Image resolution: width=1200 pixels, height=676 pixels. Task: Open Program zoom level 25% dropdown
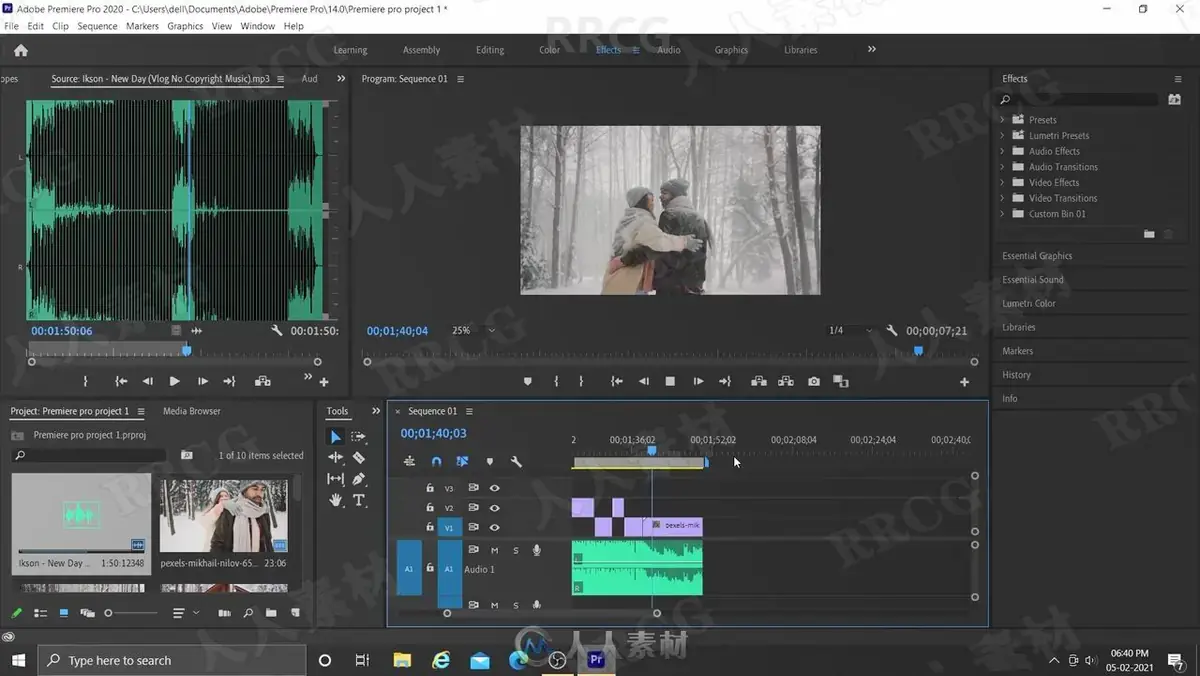pos(473,331)
